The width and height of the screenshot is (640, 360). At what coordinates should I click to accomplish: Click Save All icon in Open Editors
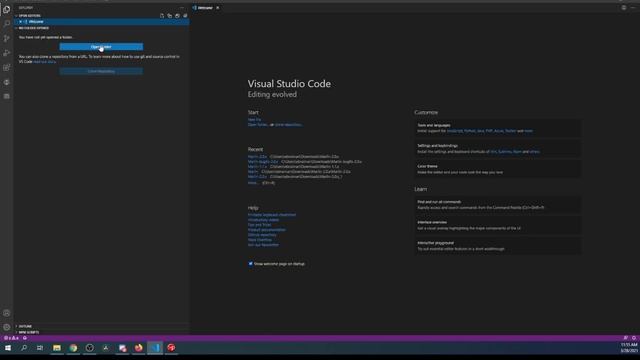click(x=178, y=16)
